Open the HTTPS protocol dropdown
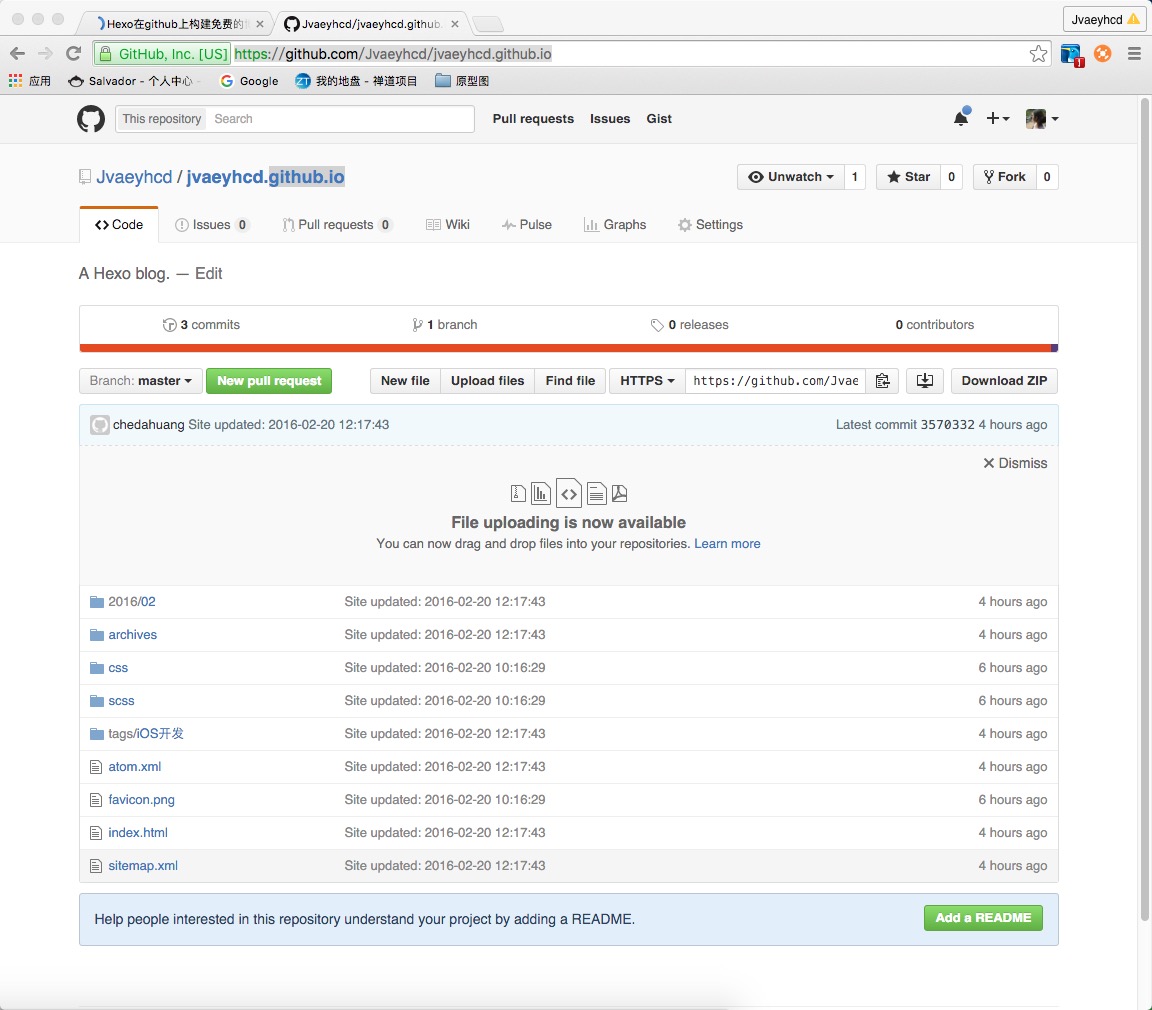This screenshot has width=1152, height=1010. [x=647, y=380]
